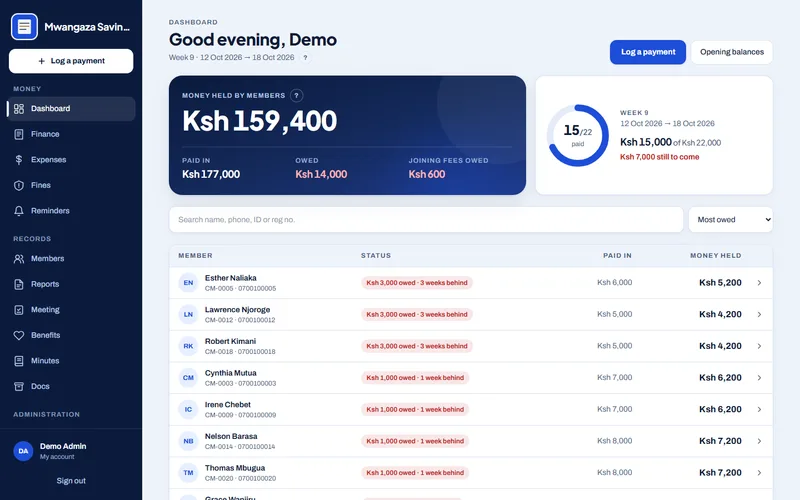The width and height of the screenshot is (800, 500).
Task: Click the Reminders bell icon
Action: (19, 211)
